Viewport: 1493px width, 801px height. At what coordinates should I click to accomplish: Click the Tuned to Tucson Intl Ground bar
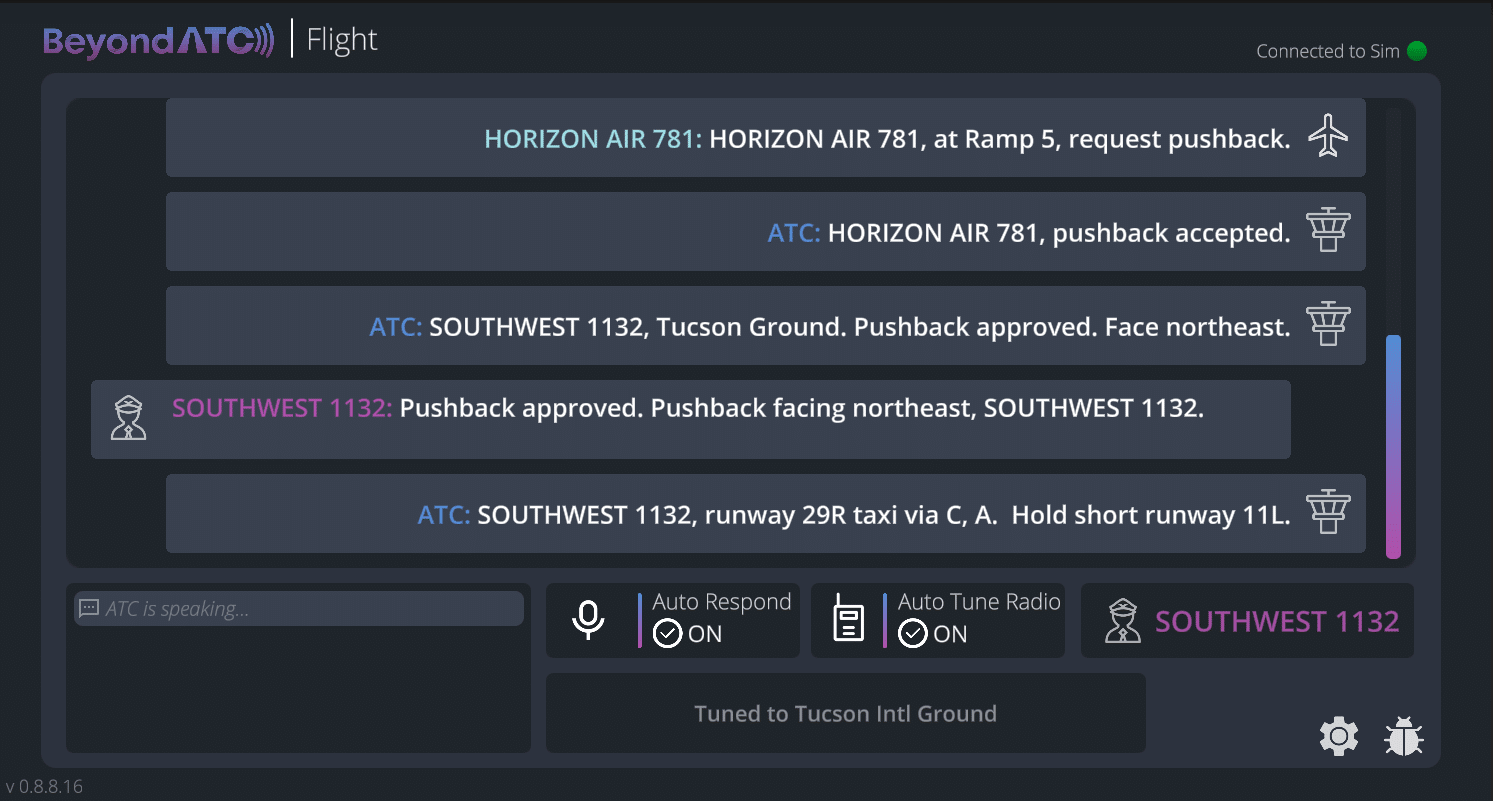[845, 713]
